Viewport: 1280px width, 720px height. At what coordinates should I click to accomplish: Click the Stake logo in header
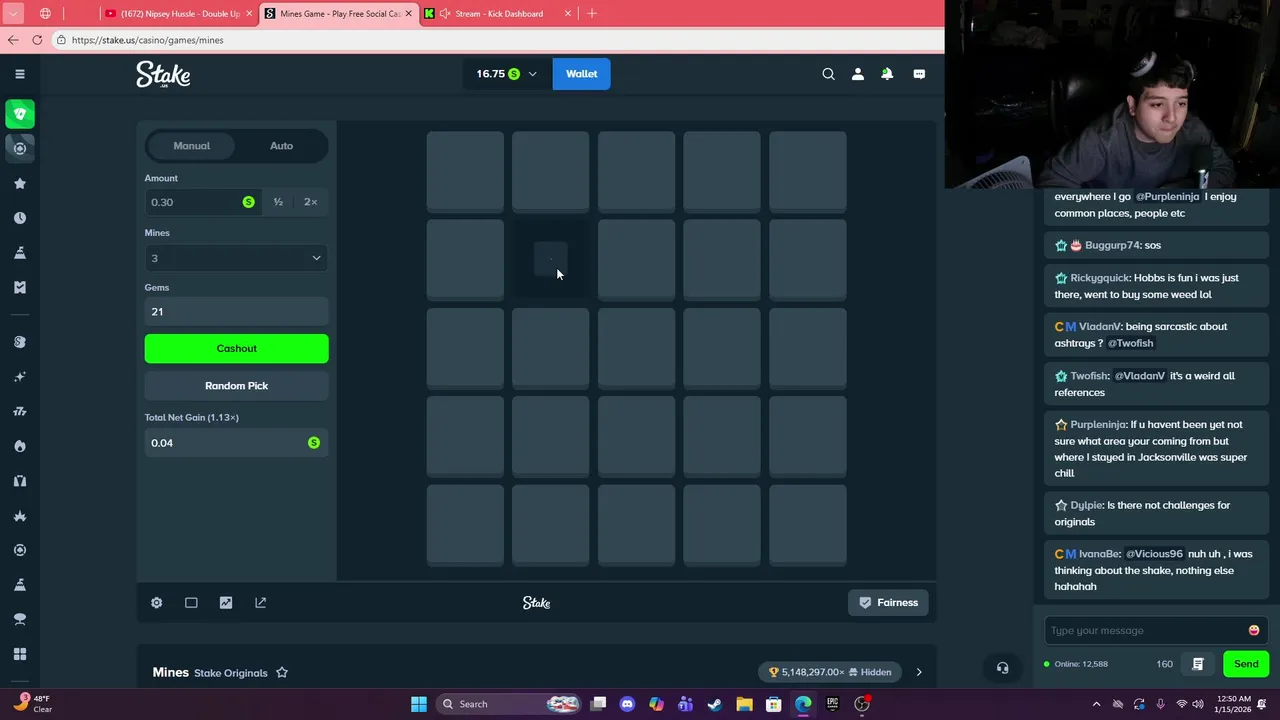163,74
